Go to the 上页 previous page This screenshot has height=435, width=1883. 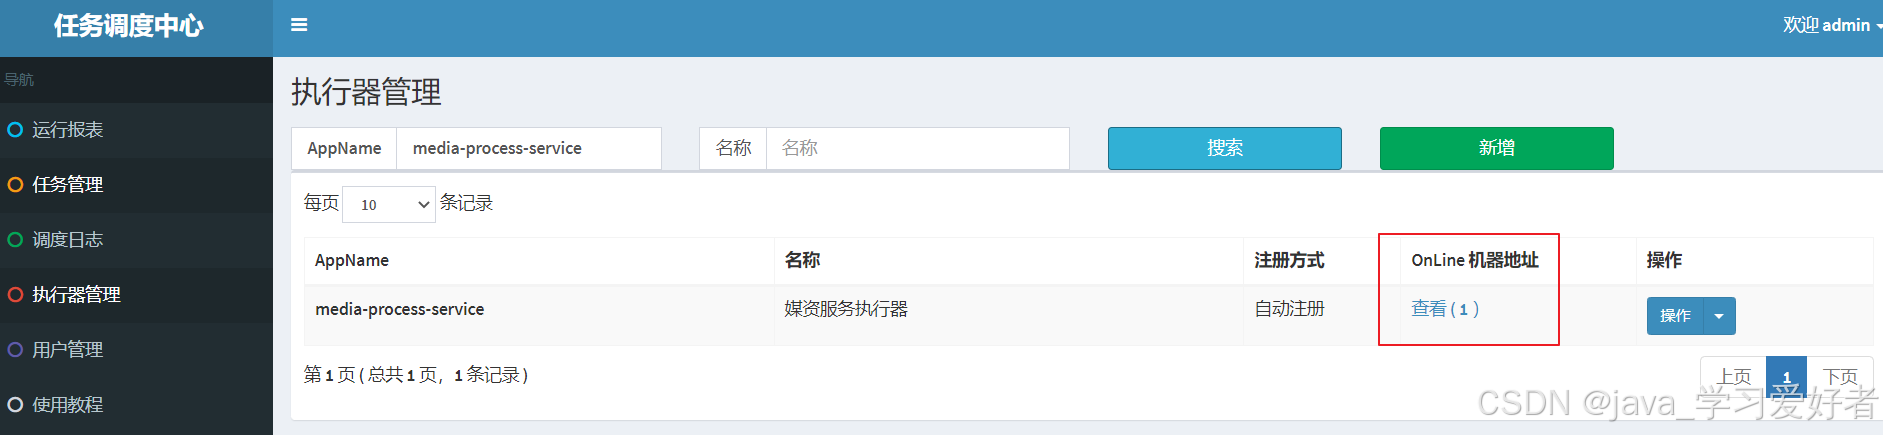click(1734, 377)
